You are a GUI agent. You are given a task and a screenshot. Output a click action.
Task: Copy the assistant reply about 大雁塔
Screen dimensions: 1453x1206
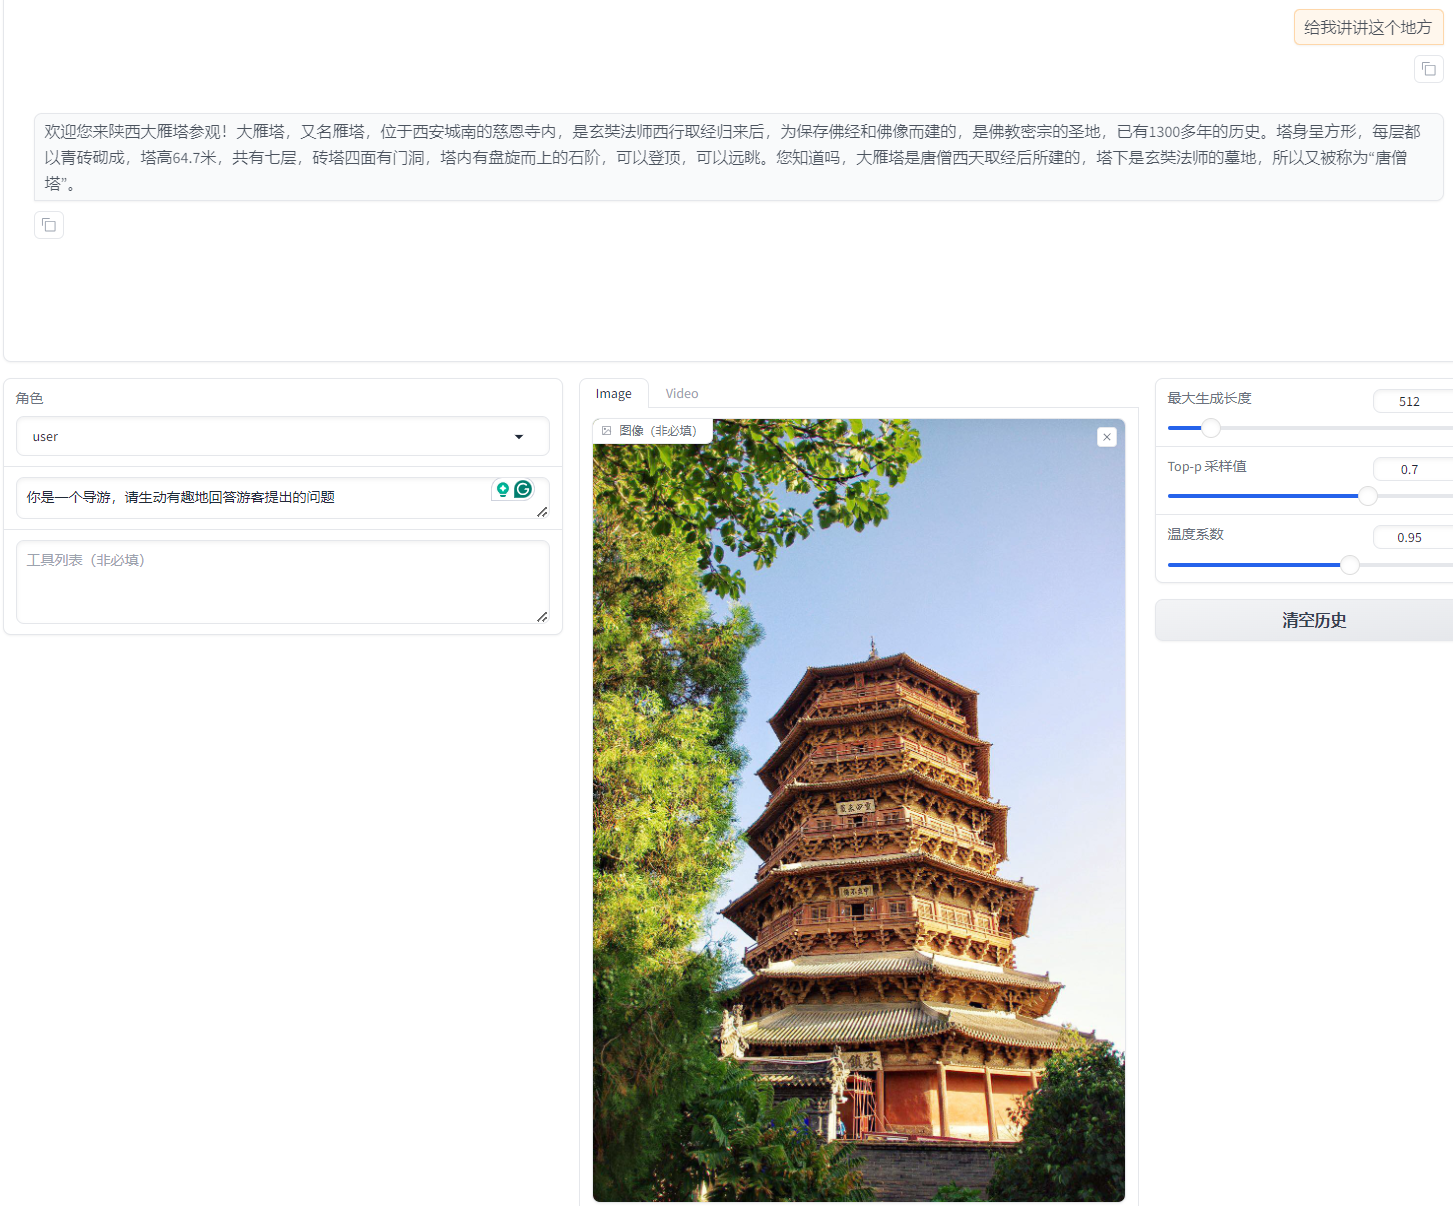pyautogui.click(x=49, y=225)
